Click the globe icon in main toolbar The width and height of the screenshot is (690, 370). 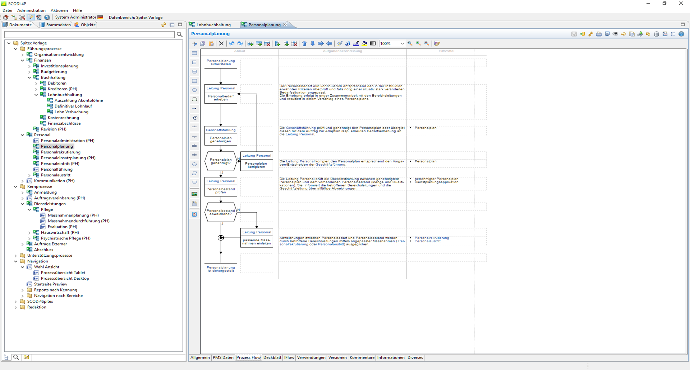tap(47, 18)
